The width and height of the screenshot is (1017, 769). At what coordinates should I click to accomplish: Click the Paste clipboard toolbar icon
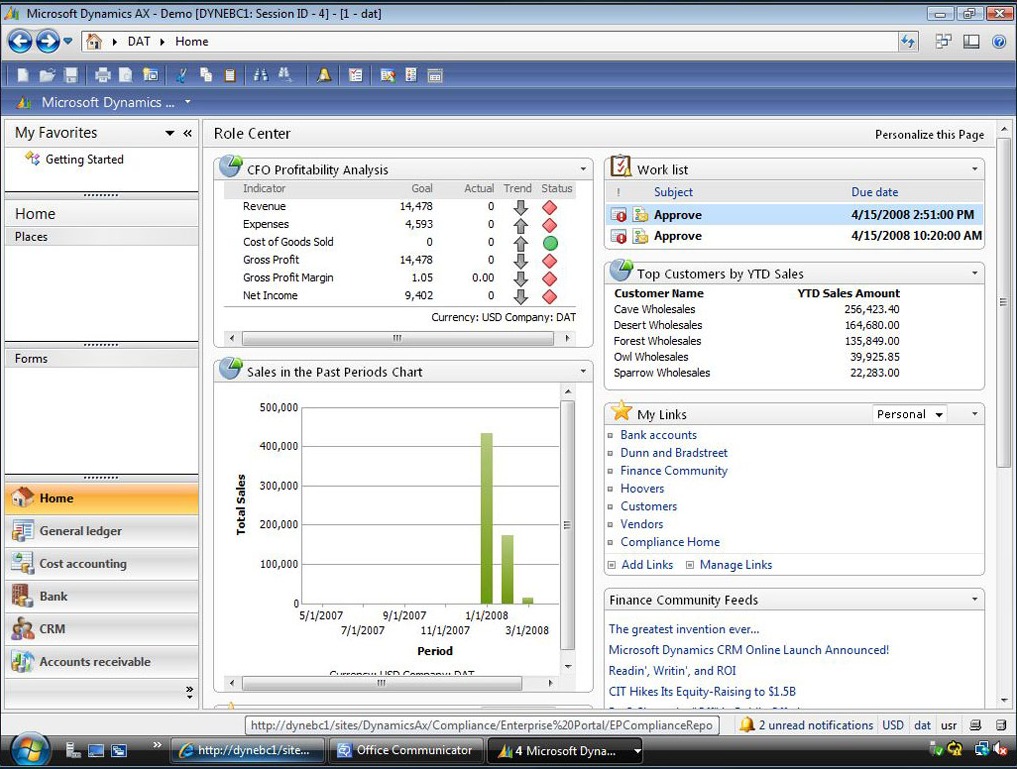(x=230, y=75)
